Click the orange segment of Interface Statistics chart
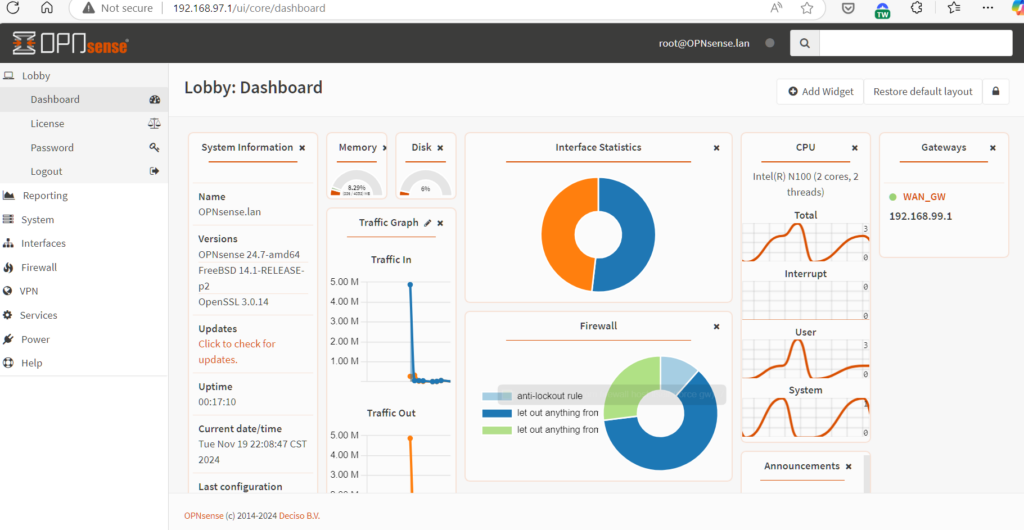Viewport: 1024px width, 530px height. coord(556,232)
